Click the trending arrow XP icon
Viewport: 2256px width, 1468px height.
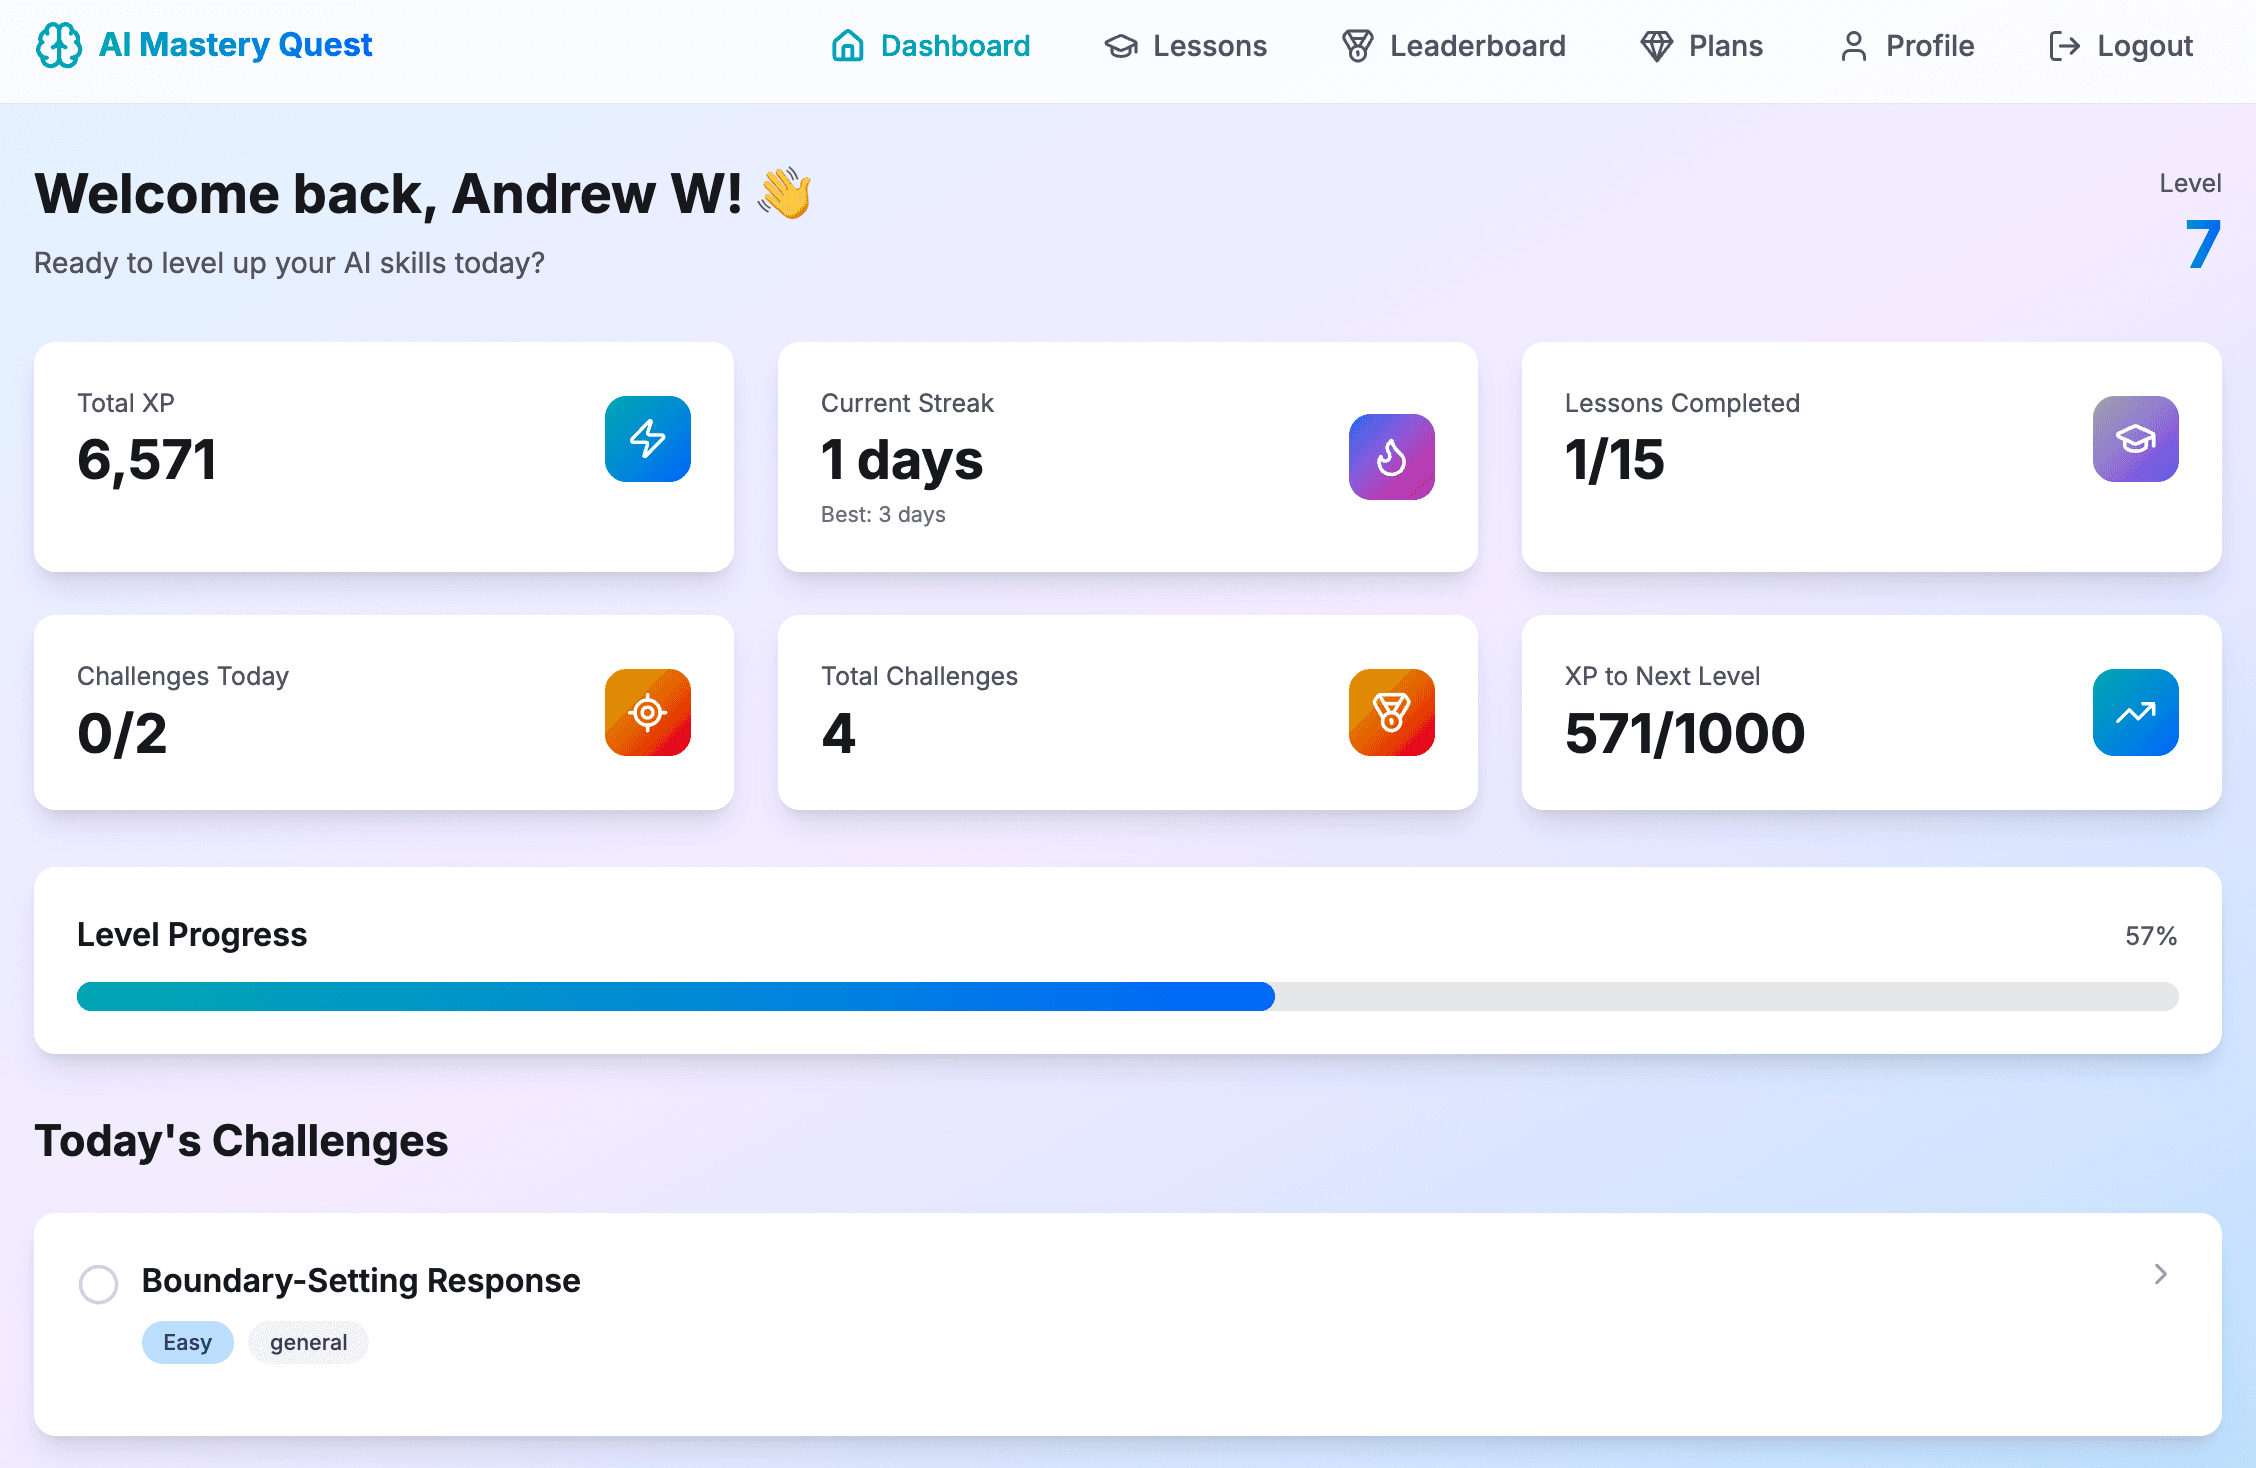(x=2135, y=712)
